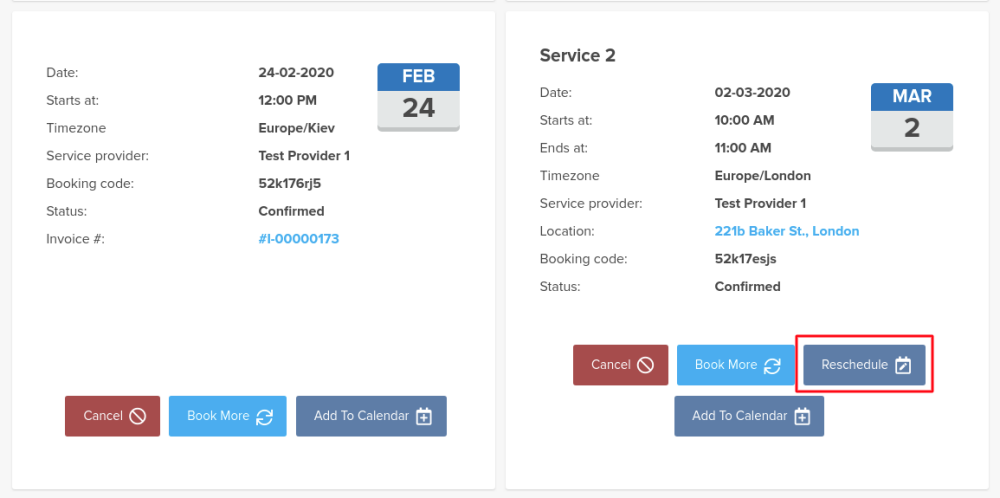Click the refresh arrows icon in the February 24 booking's Book More
The width and height of the screenshot is (1000, 498).
point(264,416)
